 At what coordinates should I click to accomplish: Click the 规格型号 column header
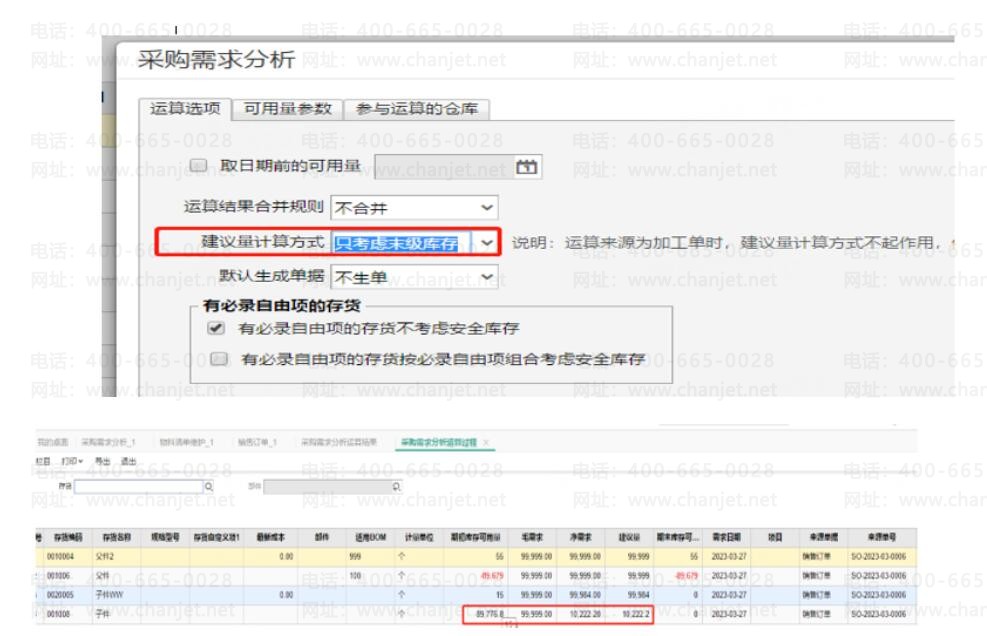(165, 537)
